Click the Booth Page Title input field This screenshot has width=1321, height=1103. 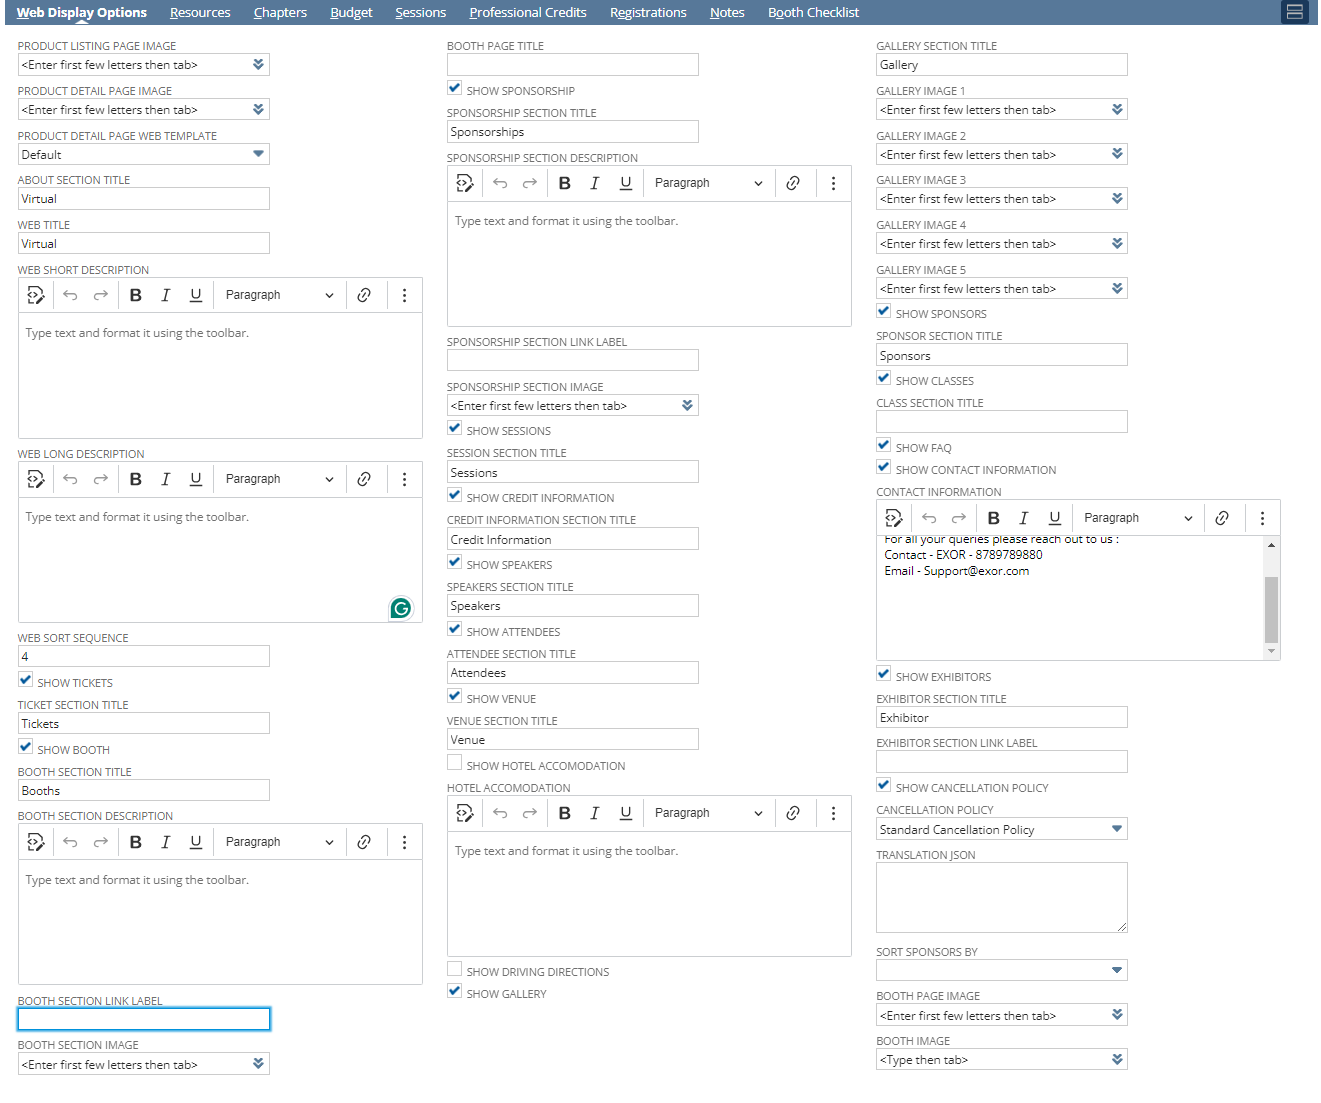pos(572,65)
